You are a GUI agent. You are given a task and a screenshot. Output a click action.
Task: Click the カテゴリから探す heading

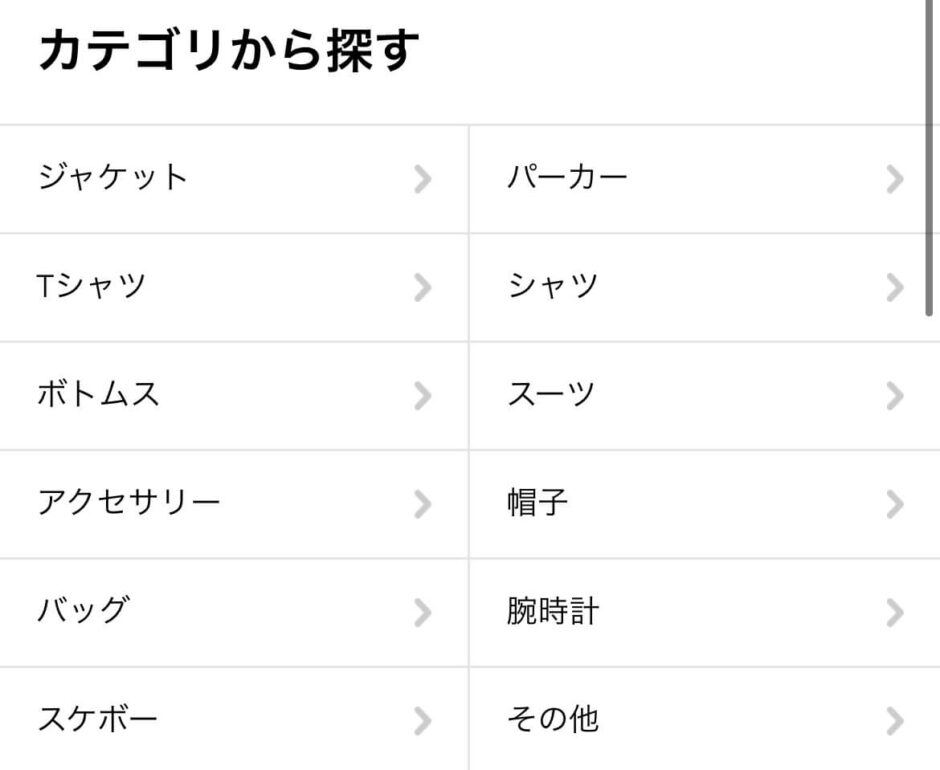[x=228, y=52]
